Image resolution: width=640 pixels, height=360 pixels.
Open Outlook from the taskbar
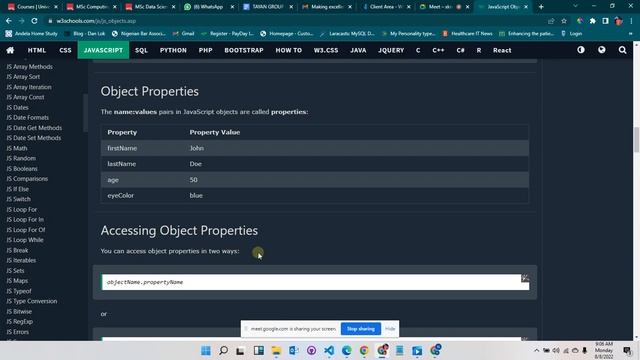(293, 351)
